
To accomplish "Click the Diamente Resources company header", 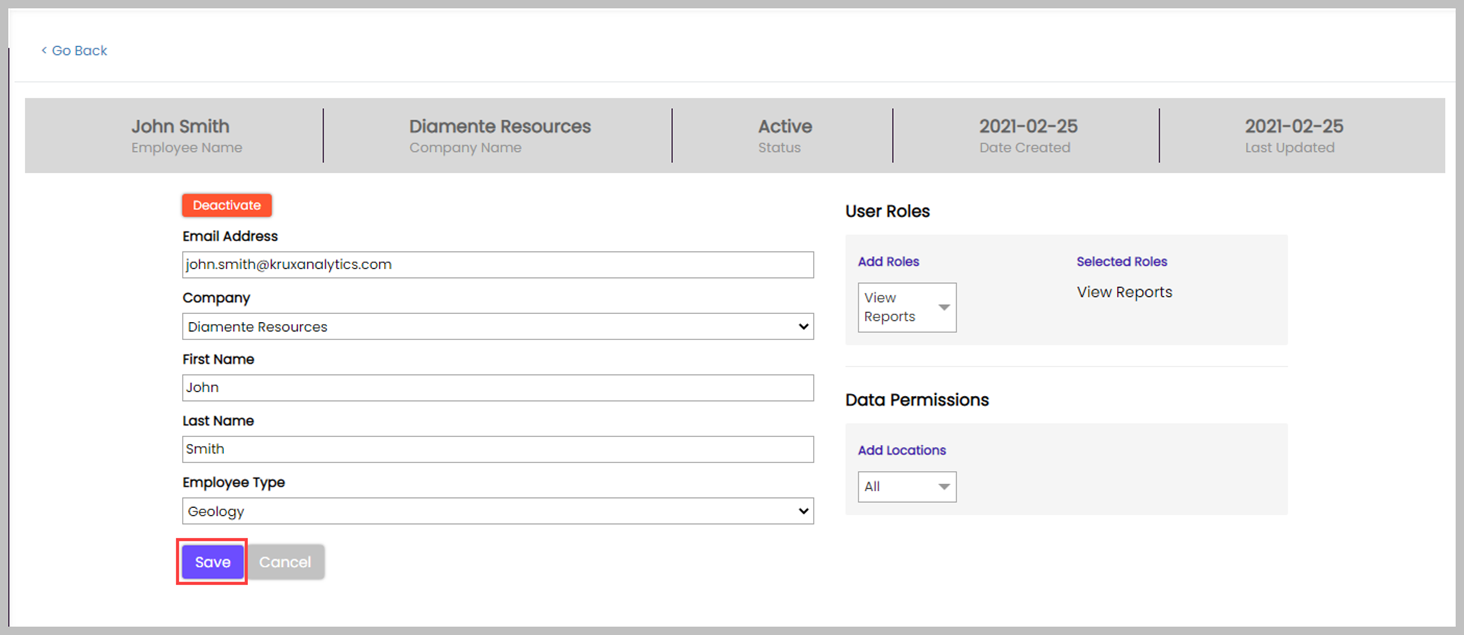I will [500, 127].
